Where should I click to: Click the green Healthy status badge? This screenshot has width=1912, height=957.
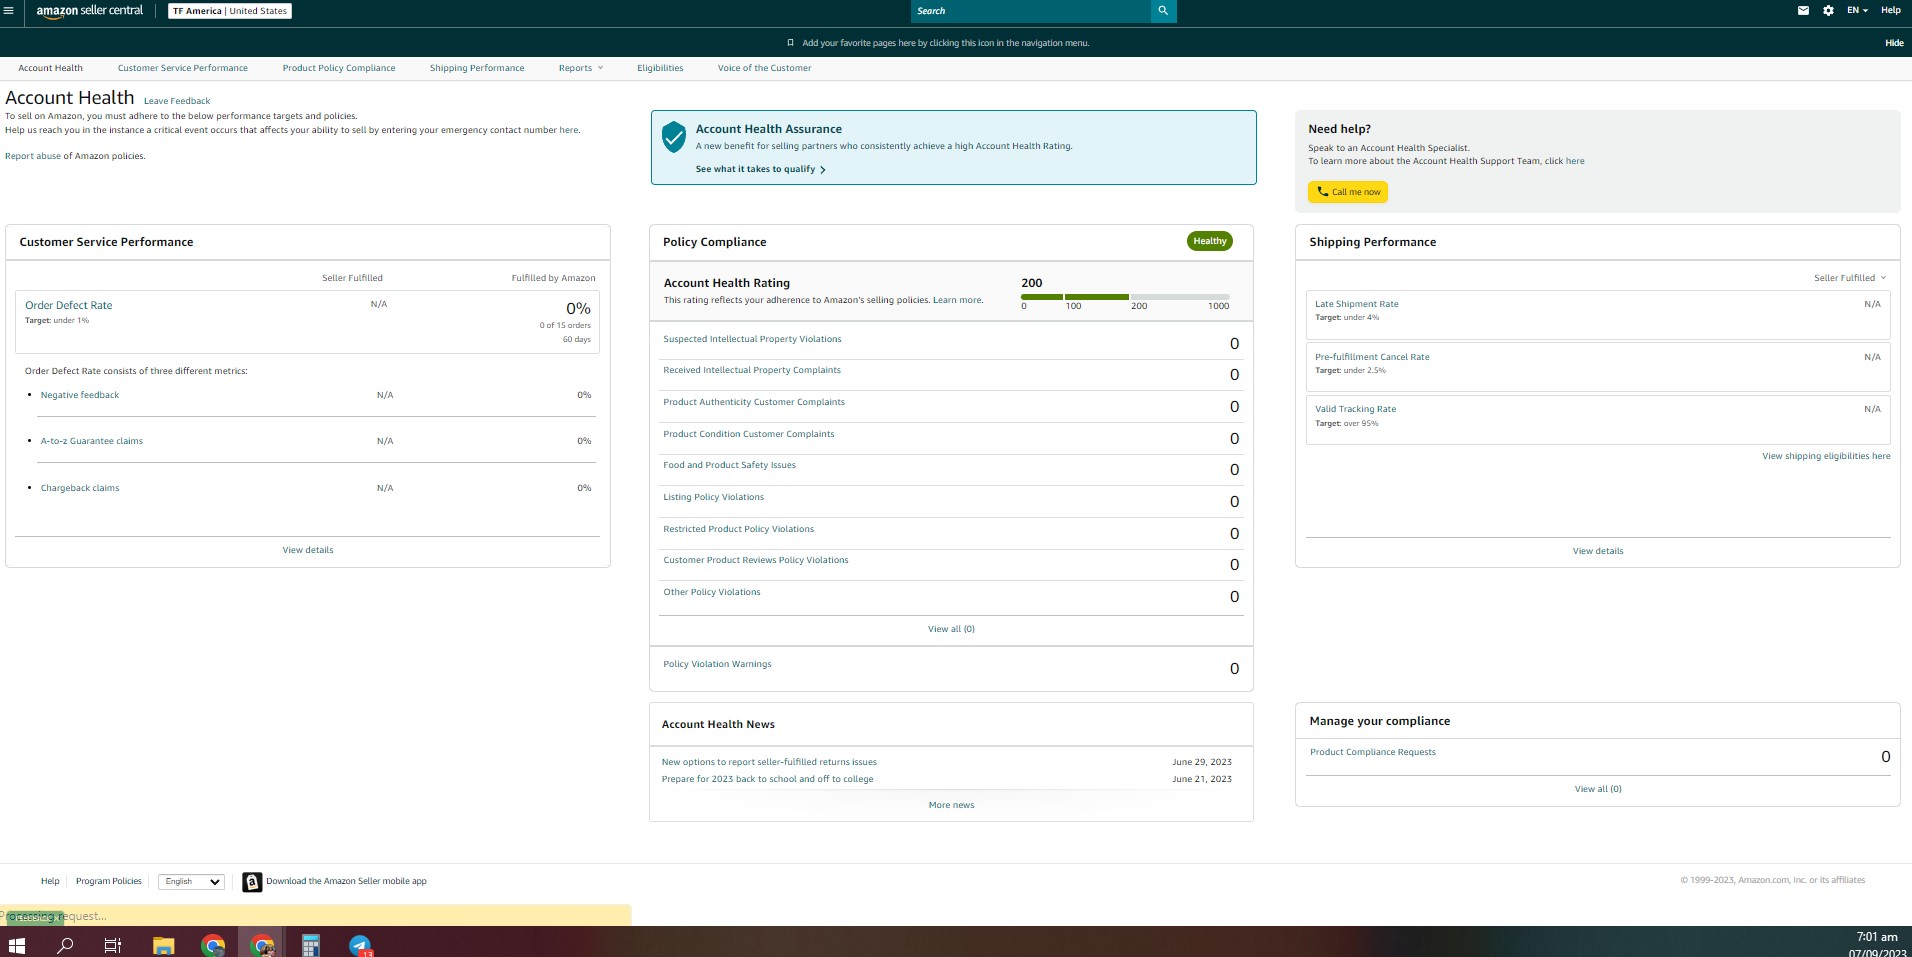coord(1210,241)
